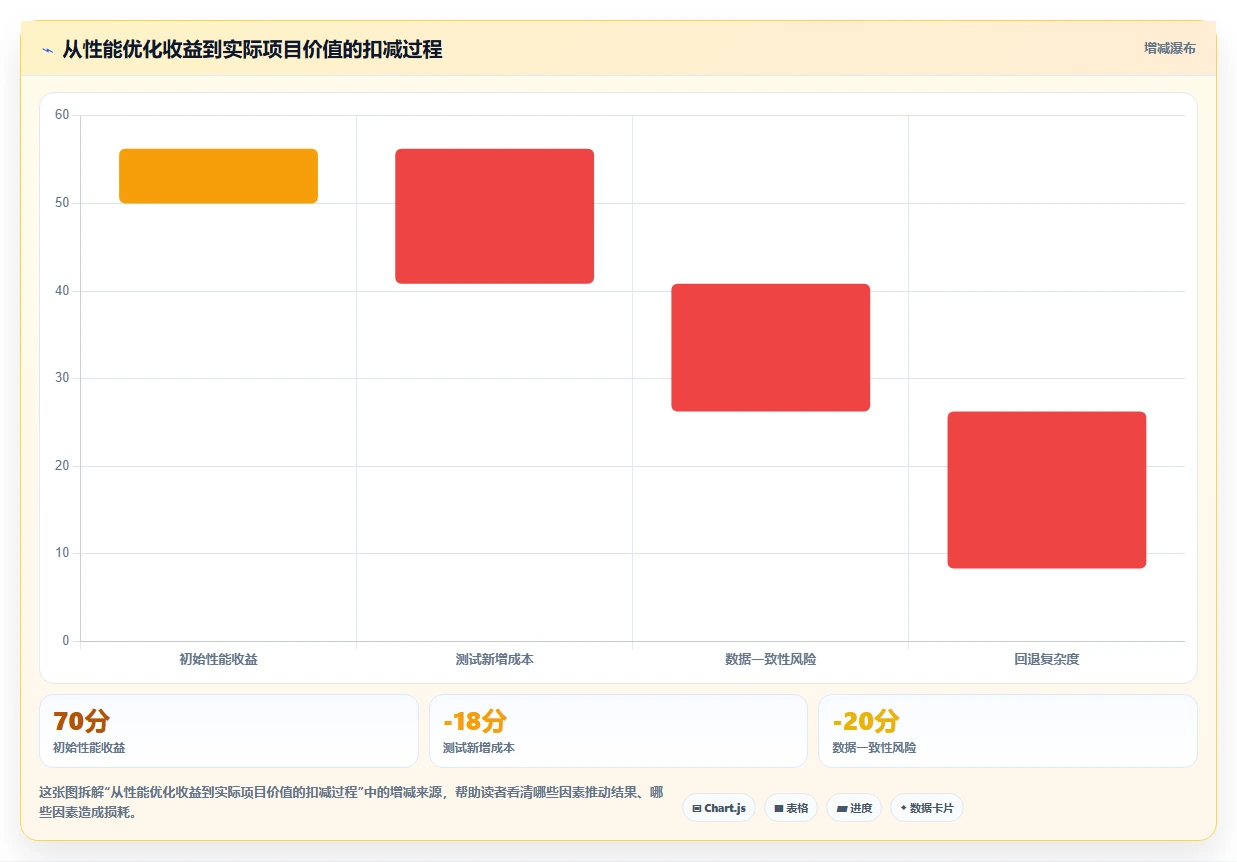Image resolution: width=1237 pixels, height=862 pixels.
Task: Click y-axis tick value 30
Action: click(x=62, y=378)
